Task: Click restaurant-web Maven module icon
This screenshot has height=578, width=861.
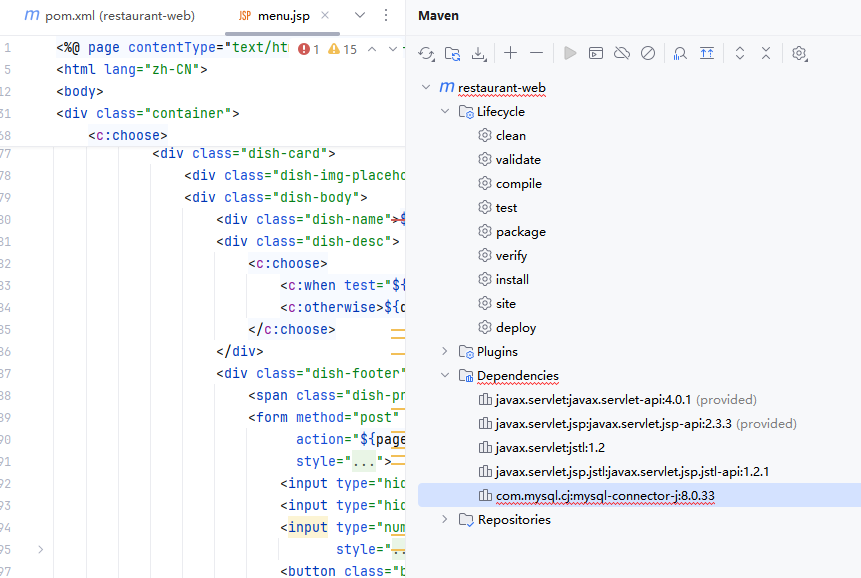Action: [x=446, y=87]
